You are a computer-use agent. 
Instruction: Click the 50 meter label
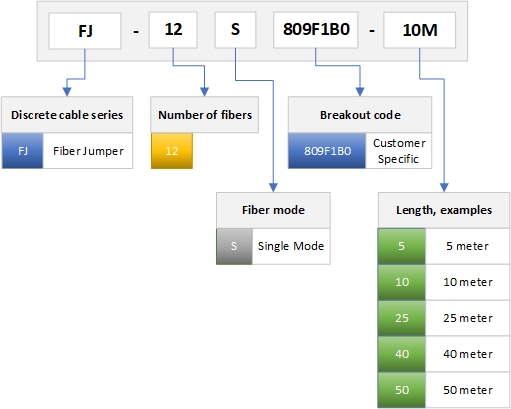(x=468, y=390)
